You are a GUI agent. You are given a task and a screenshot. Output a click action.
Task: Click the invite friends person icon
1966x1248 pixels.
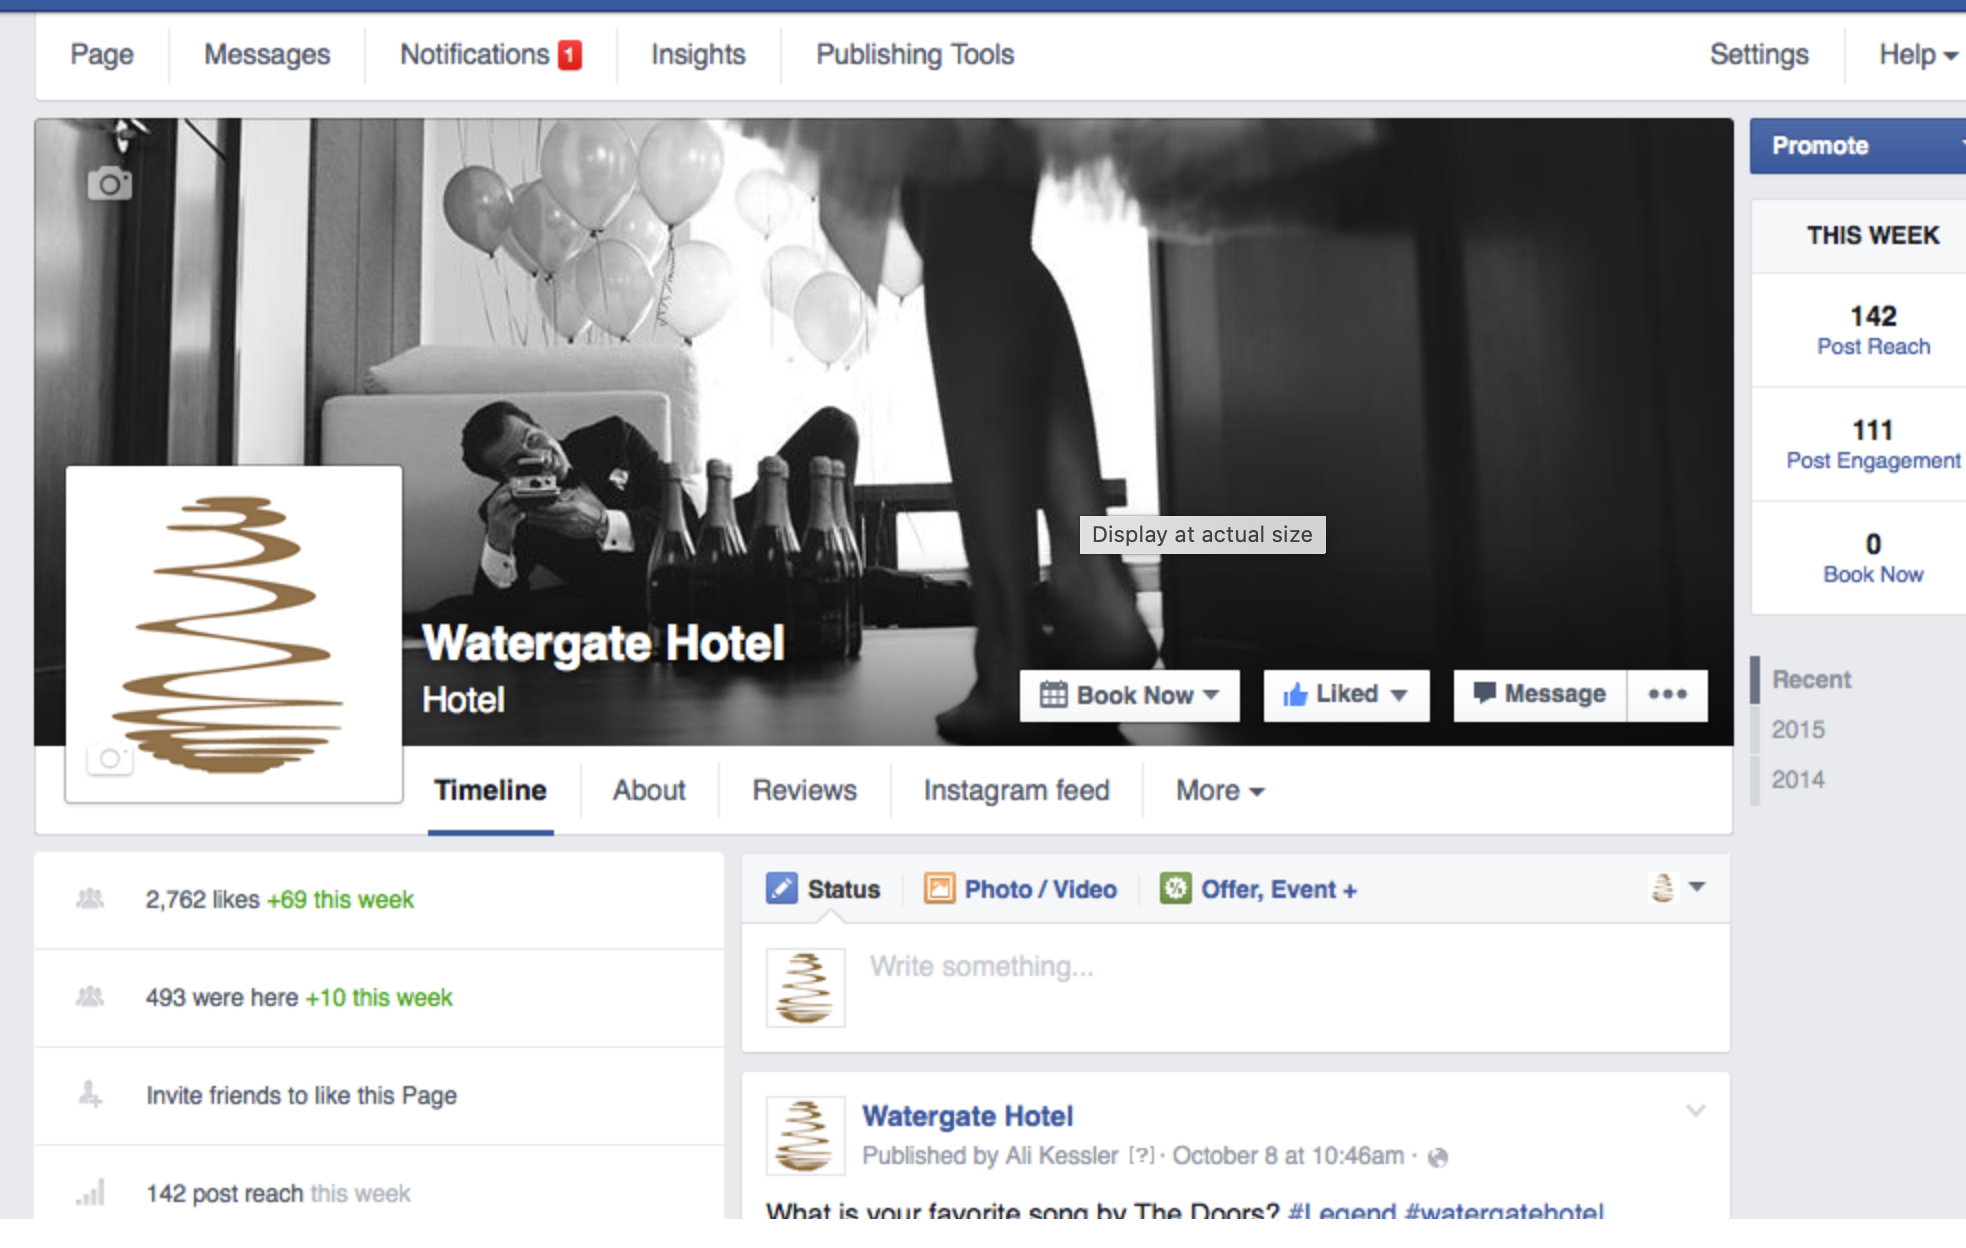pos(90,1095)
